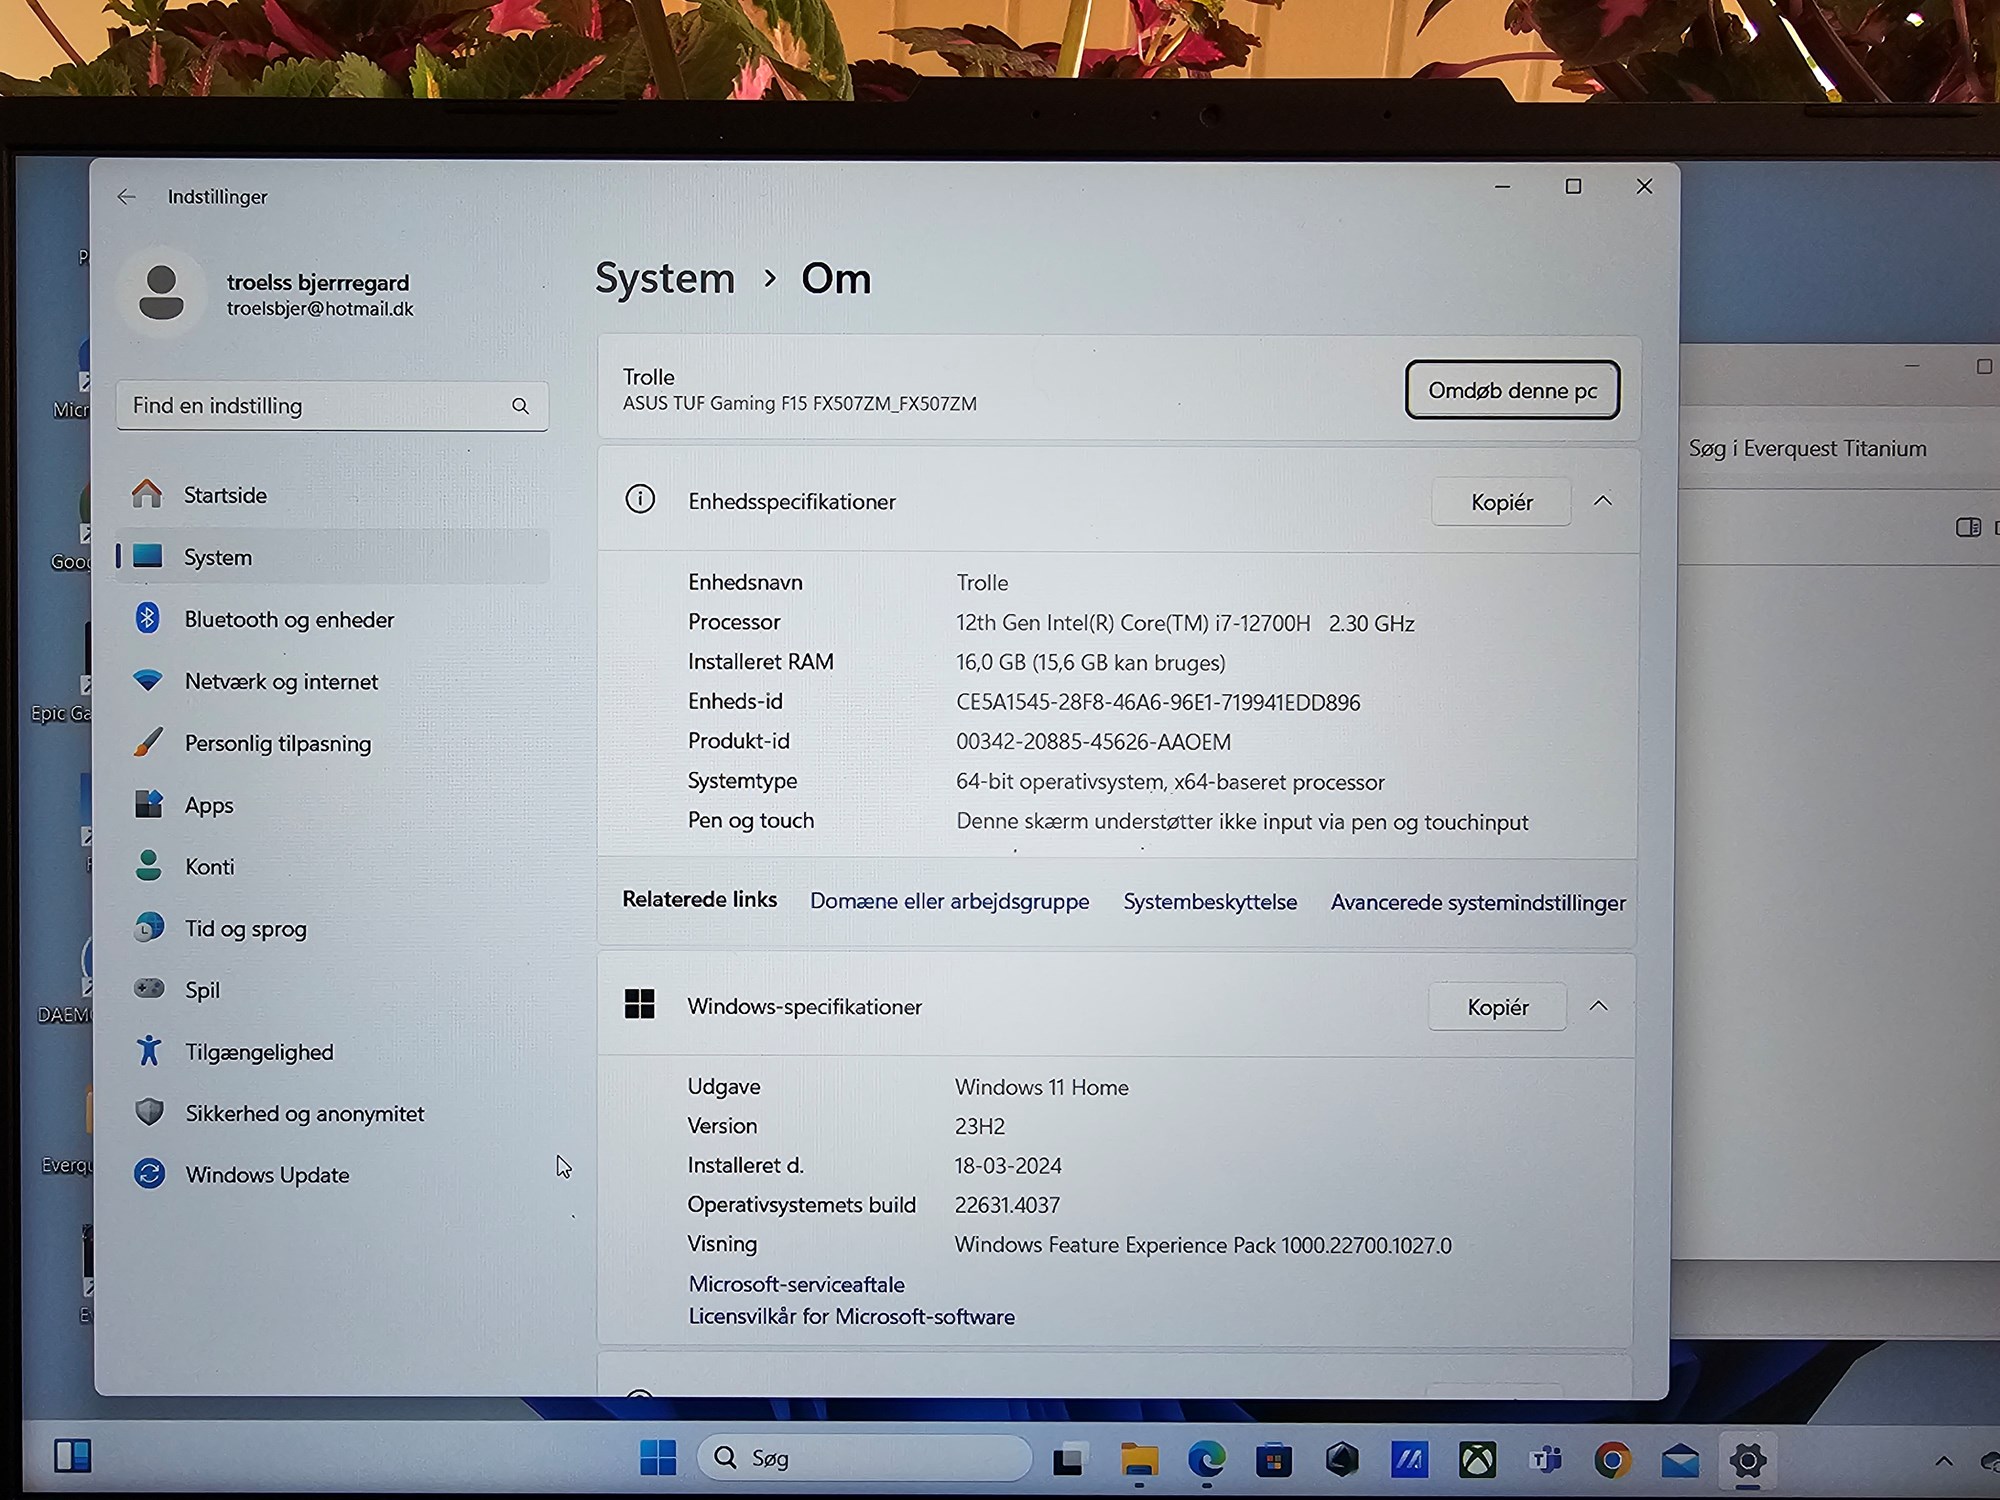
Task: Open the user profile avatar
Action: pos(161,294)
